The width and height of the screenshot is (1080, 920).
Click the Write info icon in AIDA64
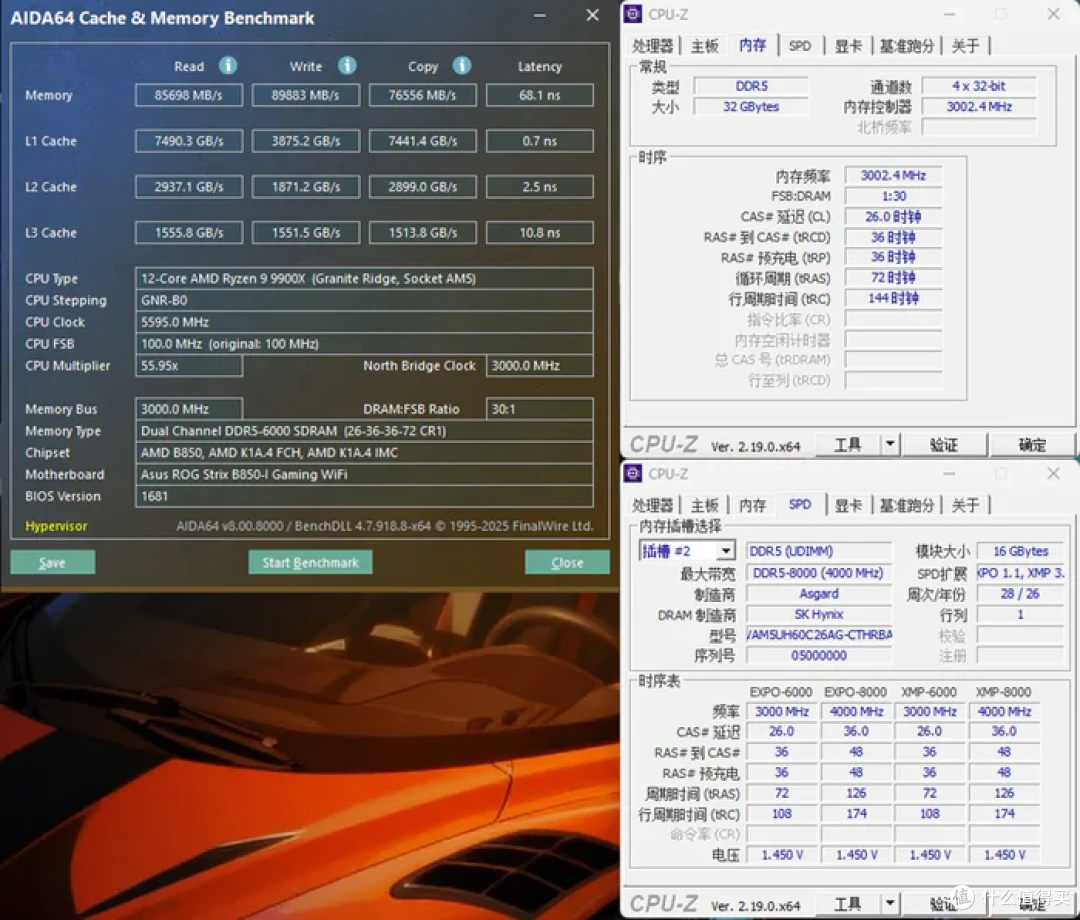347,65
